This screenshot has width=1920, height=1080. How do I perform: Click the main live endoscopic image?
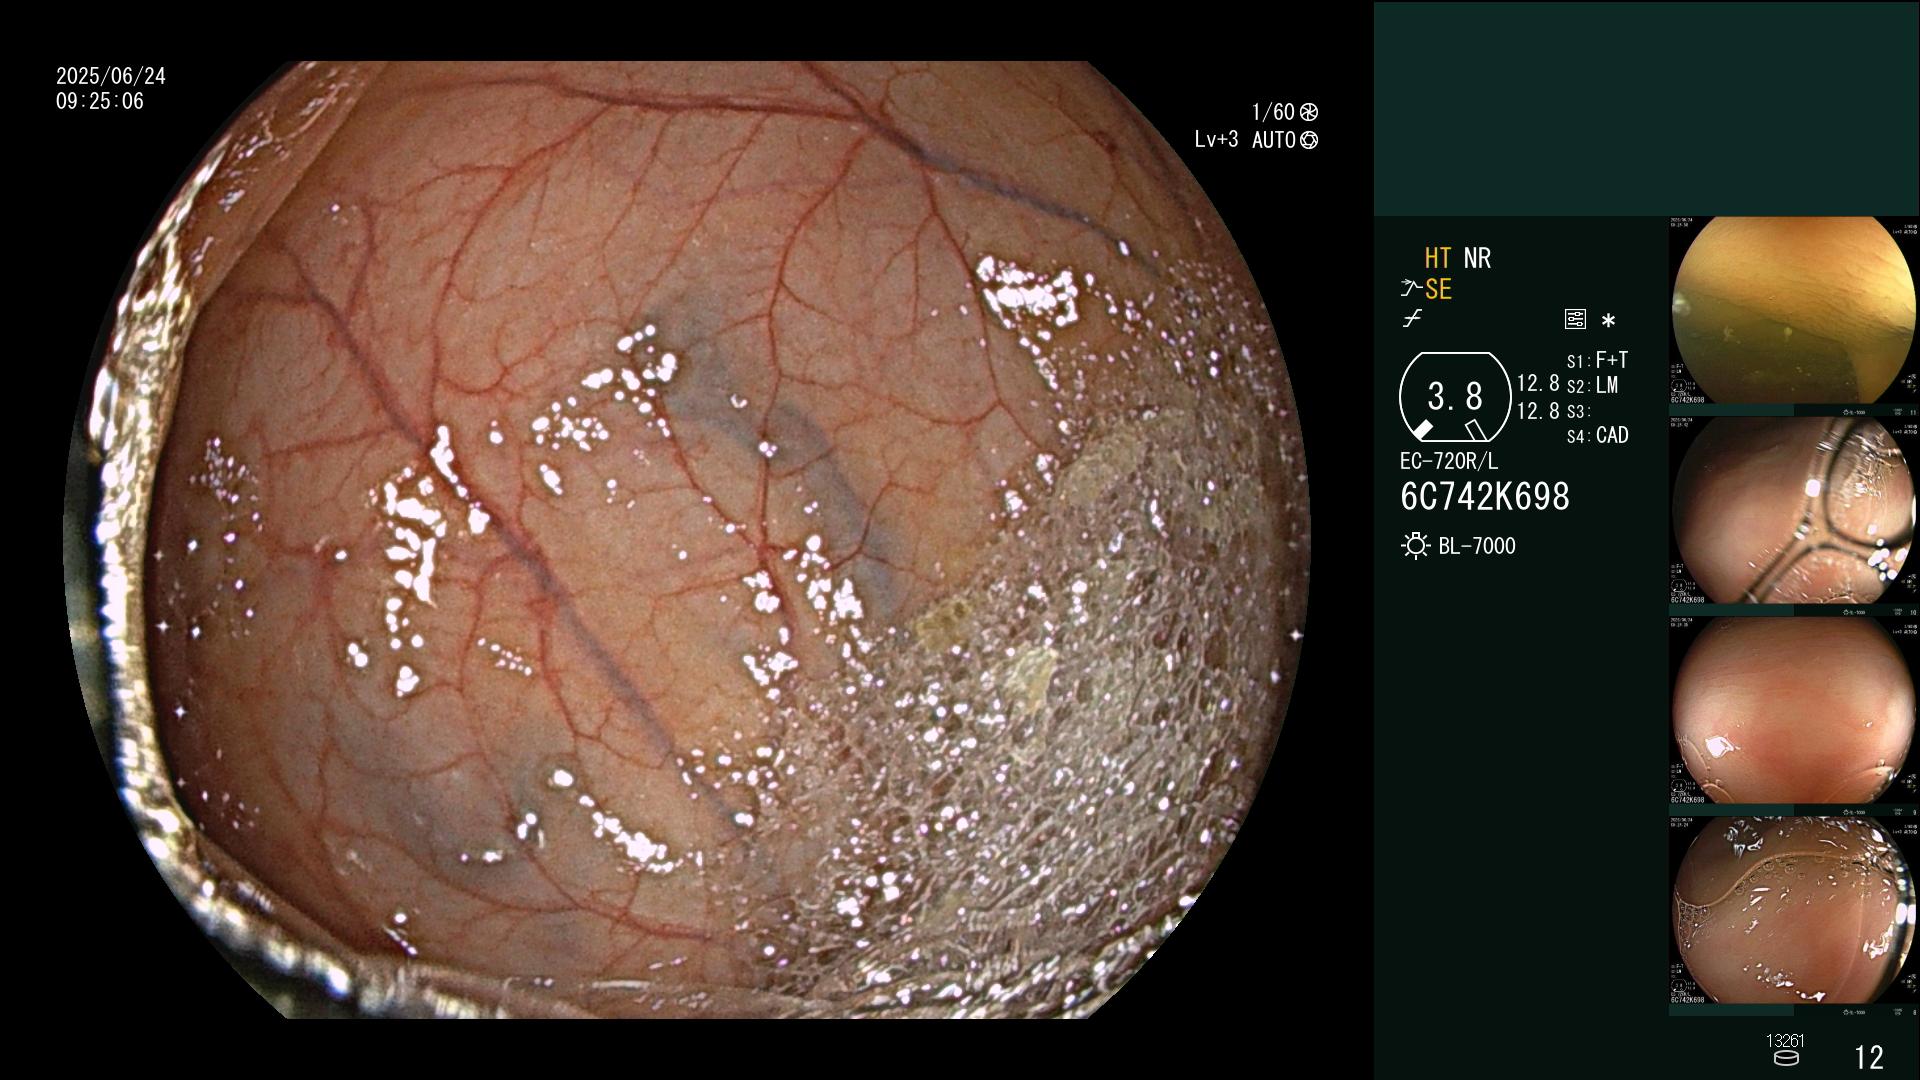[686, 540]
